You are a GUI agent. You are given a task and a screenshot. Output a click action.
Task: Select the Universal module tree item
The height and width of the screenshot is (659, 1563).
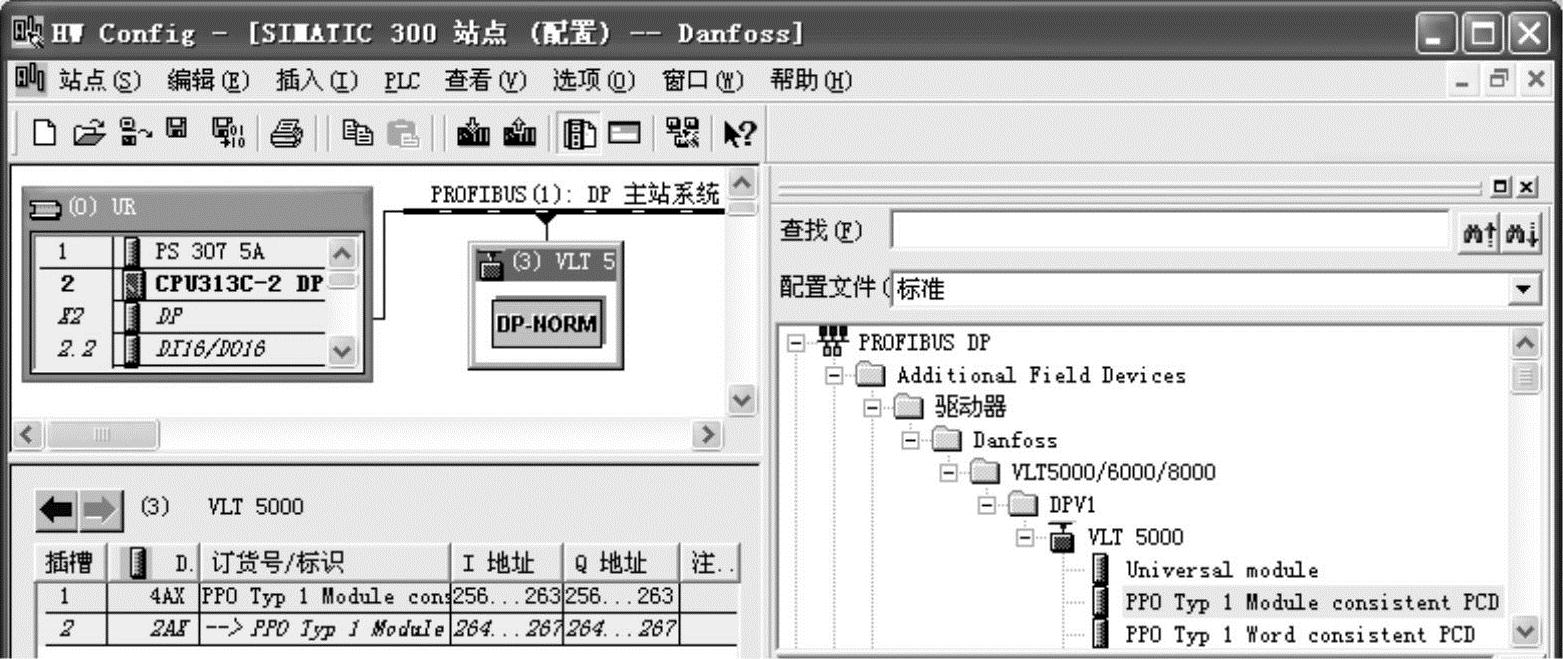coord(1222,571)
